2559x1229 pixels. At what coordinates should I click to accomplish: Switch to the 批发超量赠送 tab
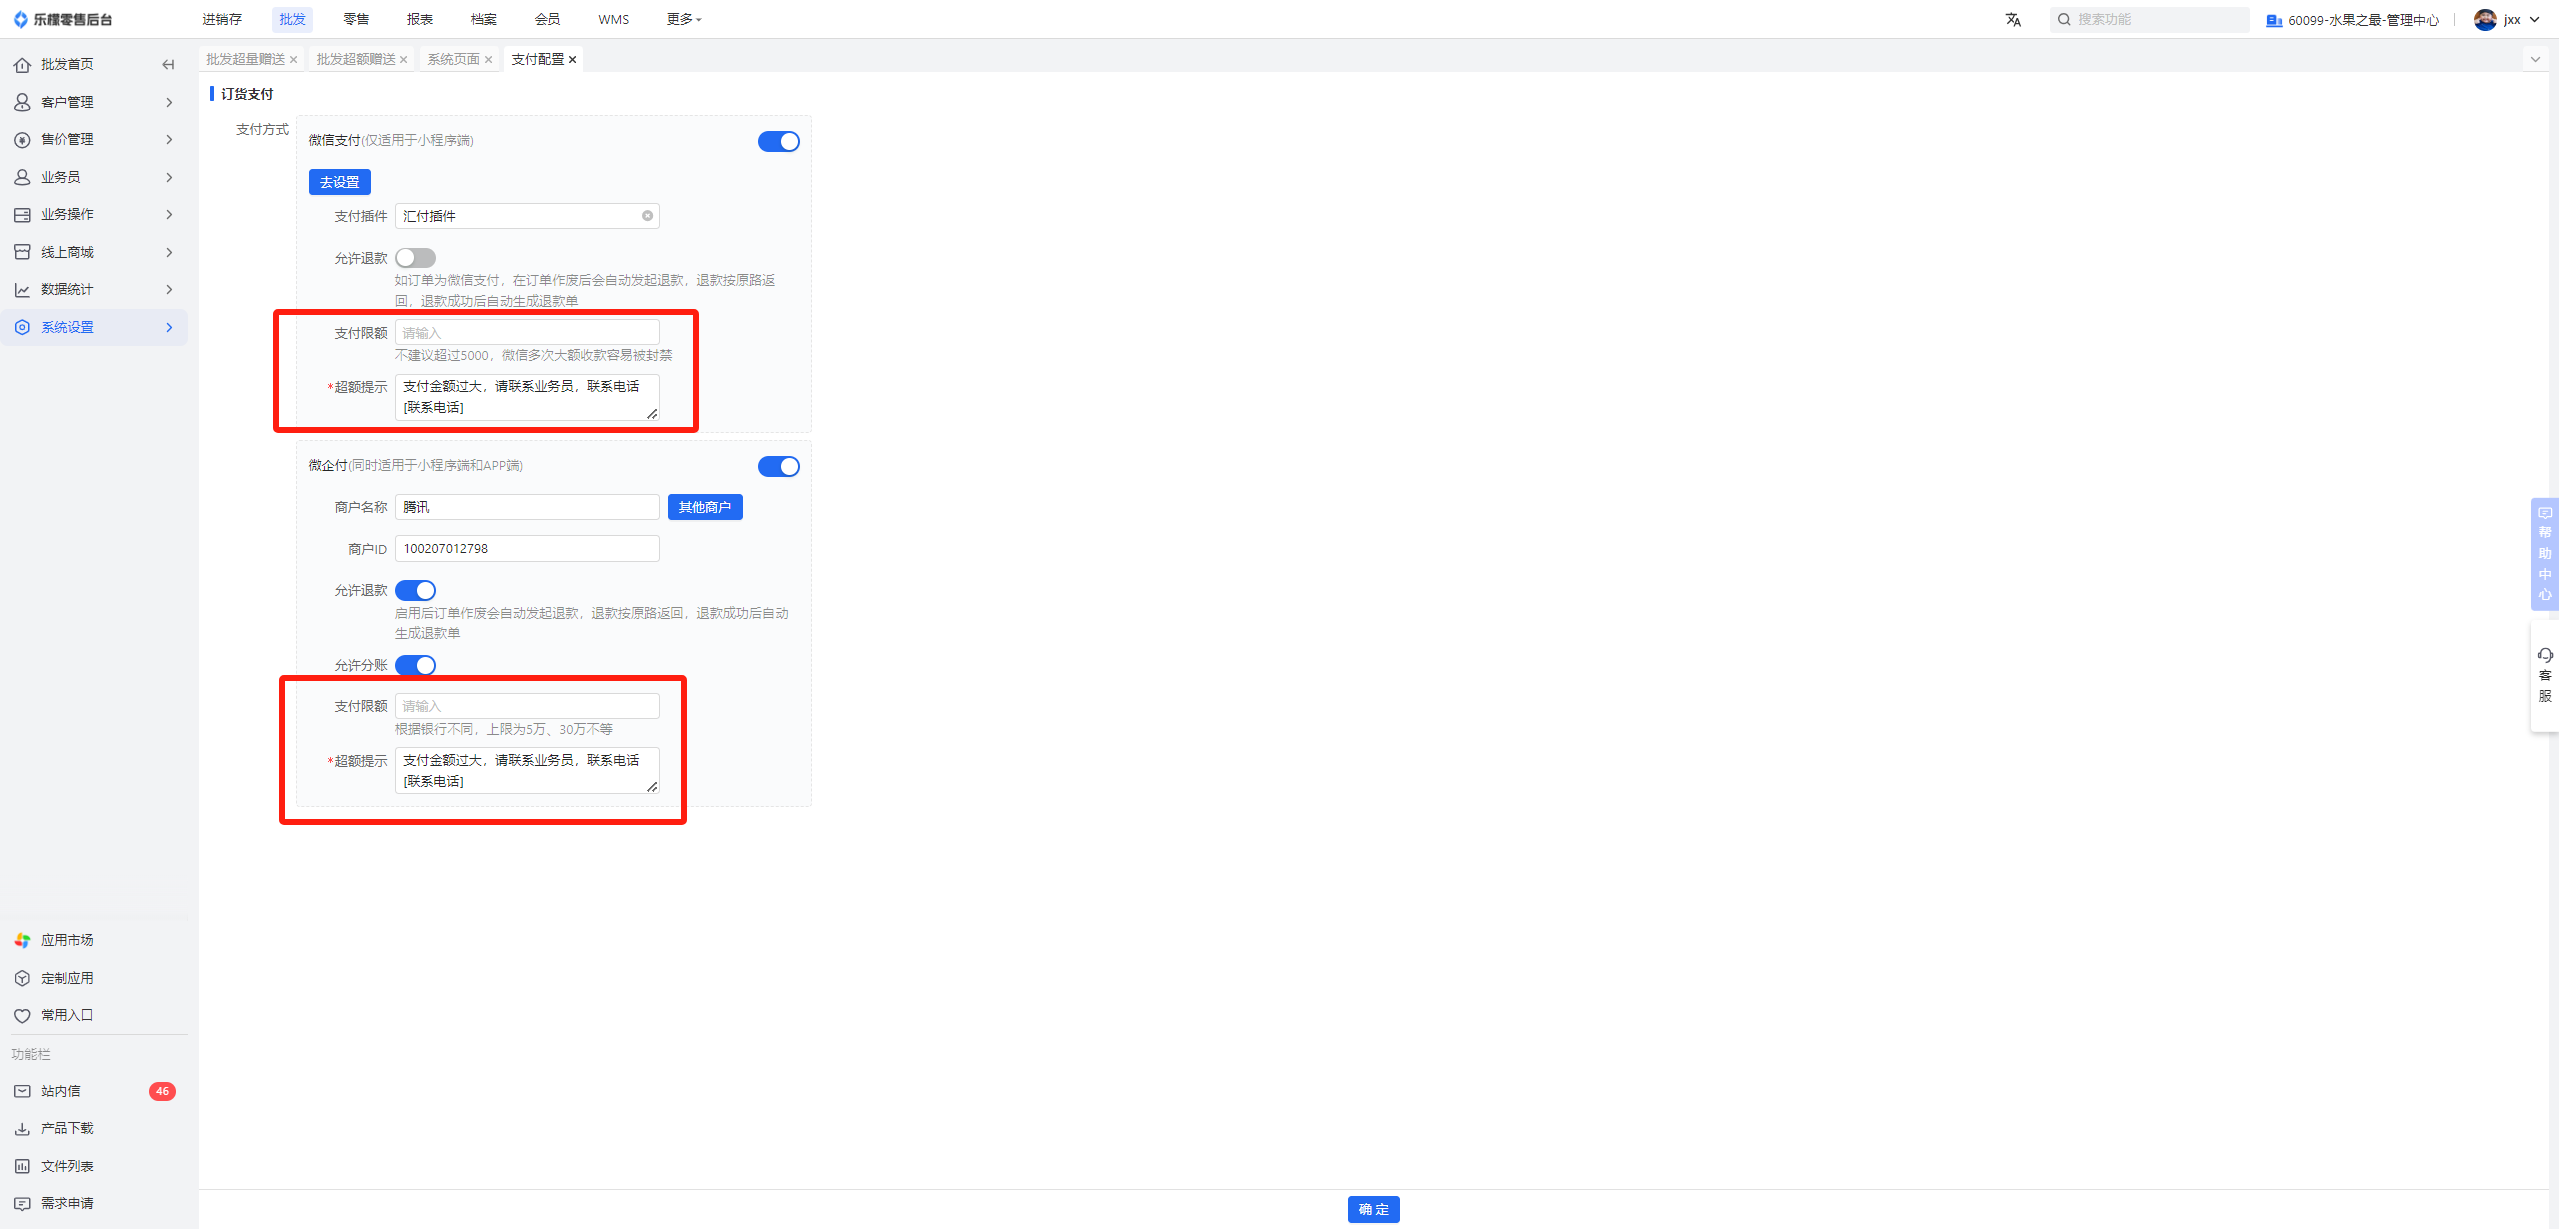[246, 59]
